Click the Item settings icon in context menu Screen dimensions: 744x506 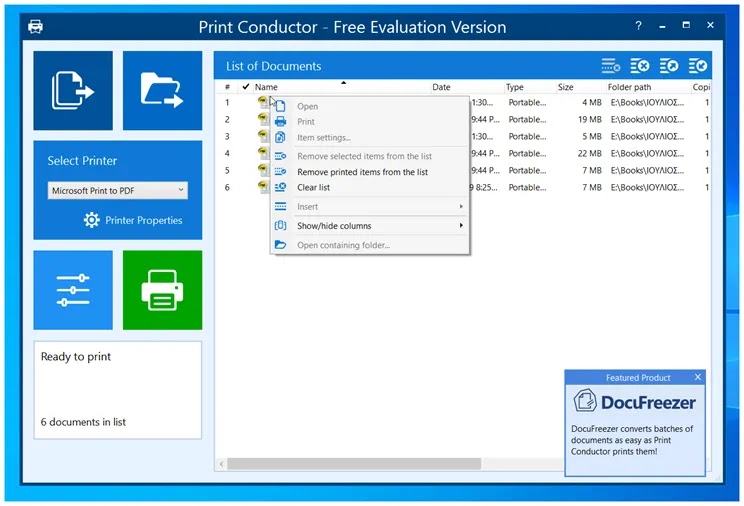pos(280,137)
